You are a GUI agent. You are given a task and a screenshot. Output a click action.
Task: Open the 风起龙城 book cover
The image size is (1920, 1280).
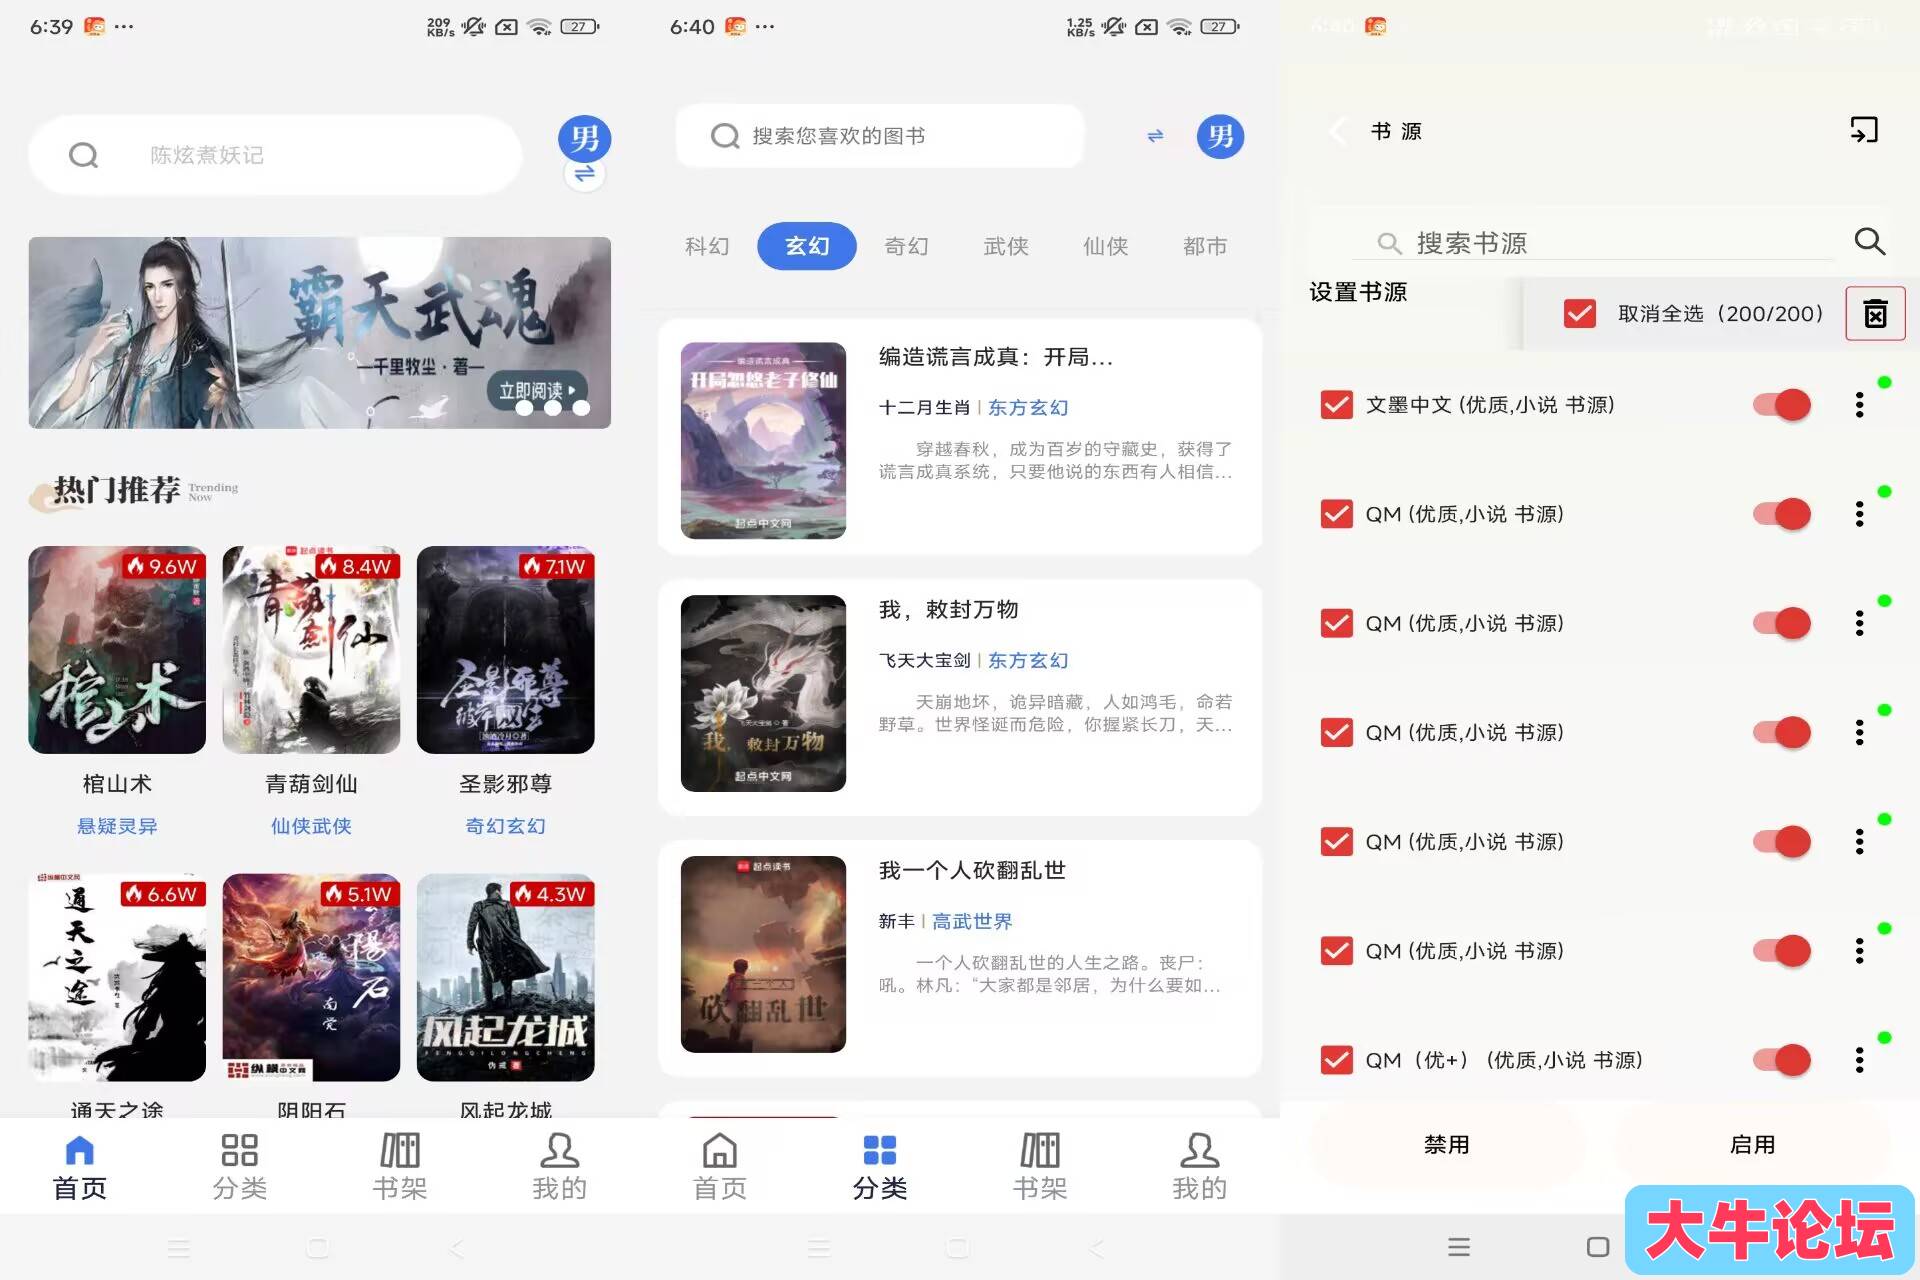505,978
